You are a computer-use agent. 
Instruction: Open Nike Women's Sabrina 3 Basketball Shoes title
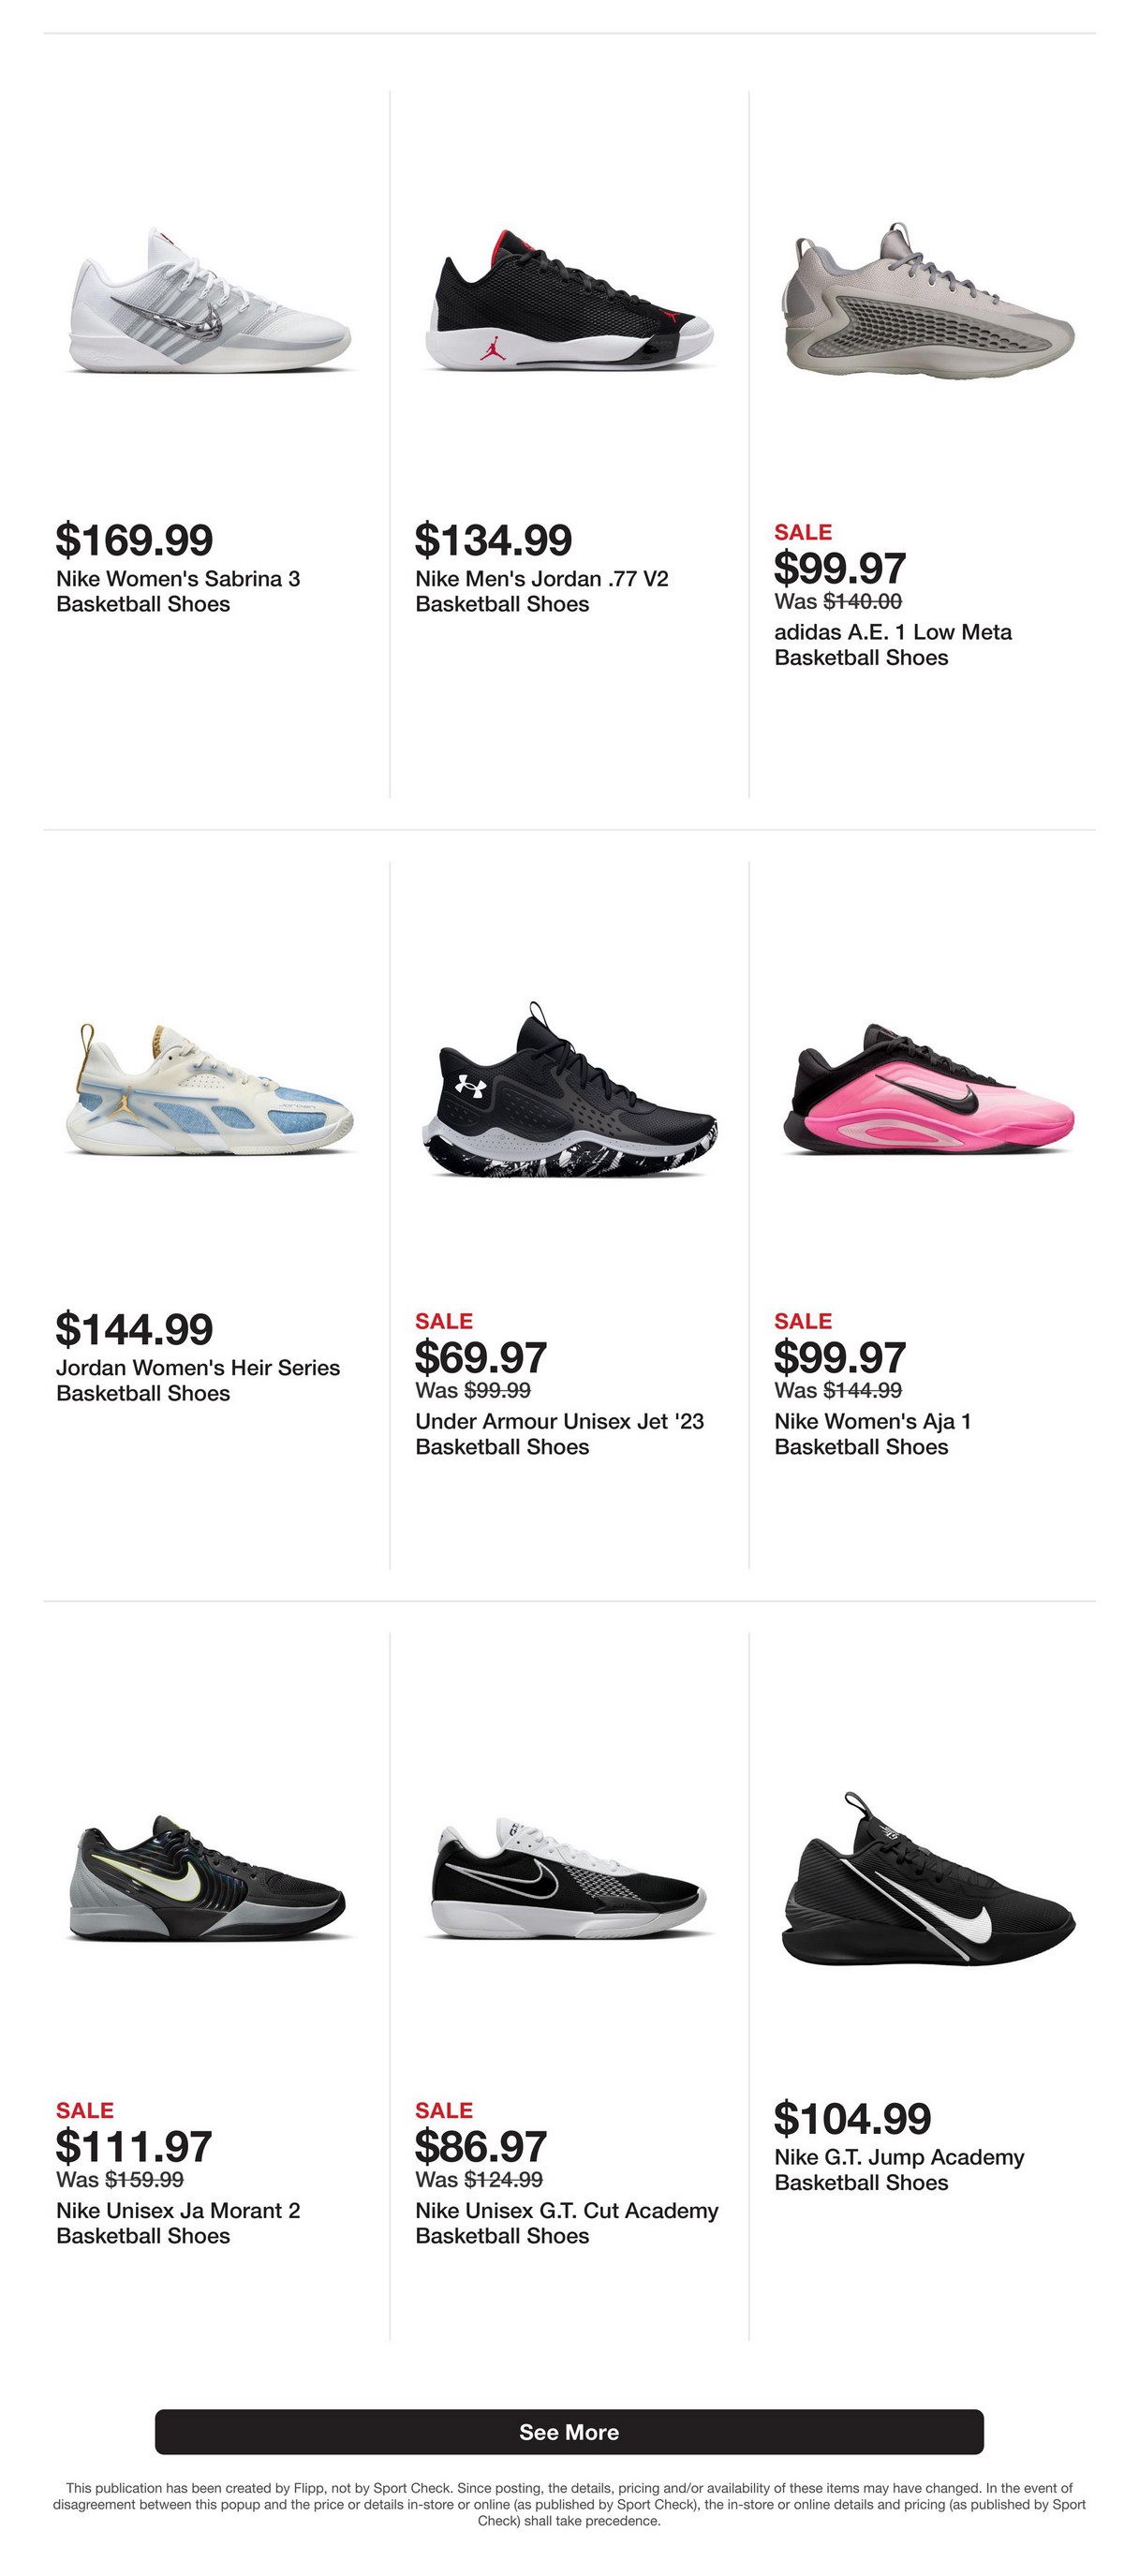point(178,591)
